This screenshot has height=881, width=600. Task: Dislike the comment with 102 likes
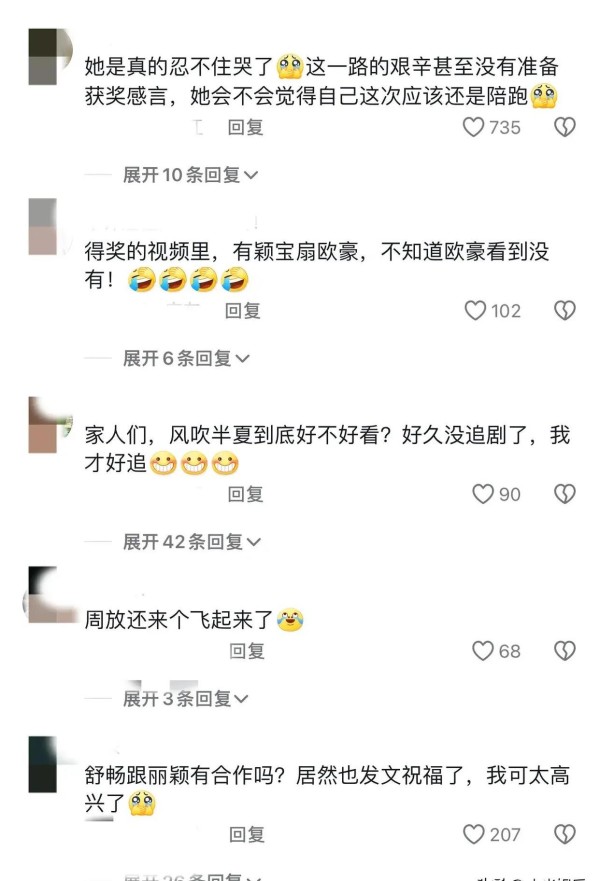[565, 310]
